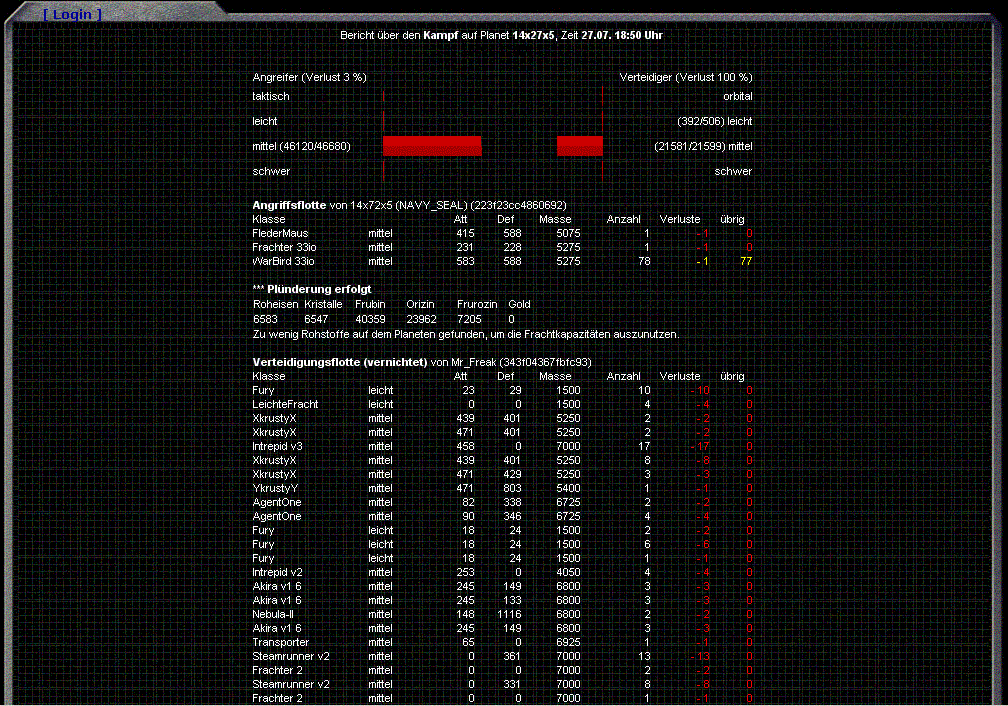The image size is (1008, 706).
Task: Click the Verteidigungsflotte (vernichtet) heading
Action: coord(339,361)
